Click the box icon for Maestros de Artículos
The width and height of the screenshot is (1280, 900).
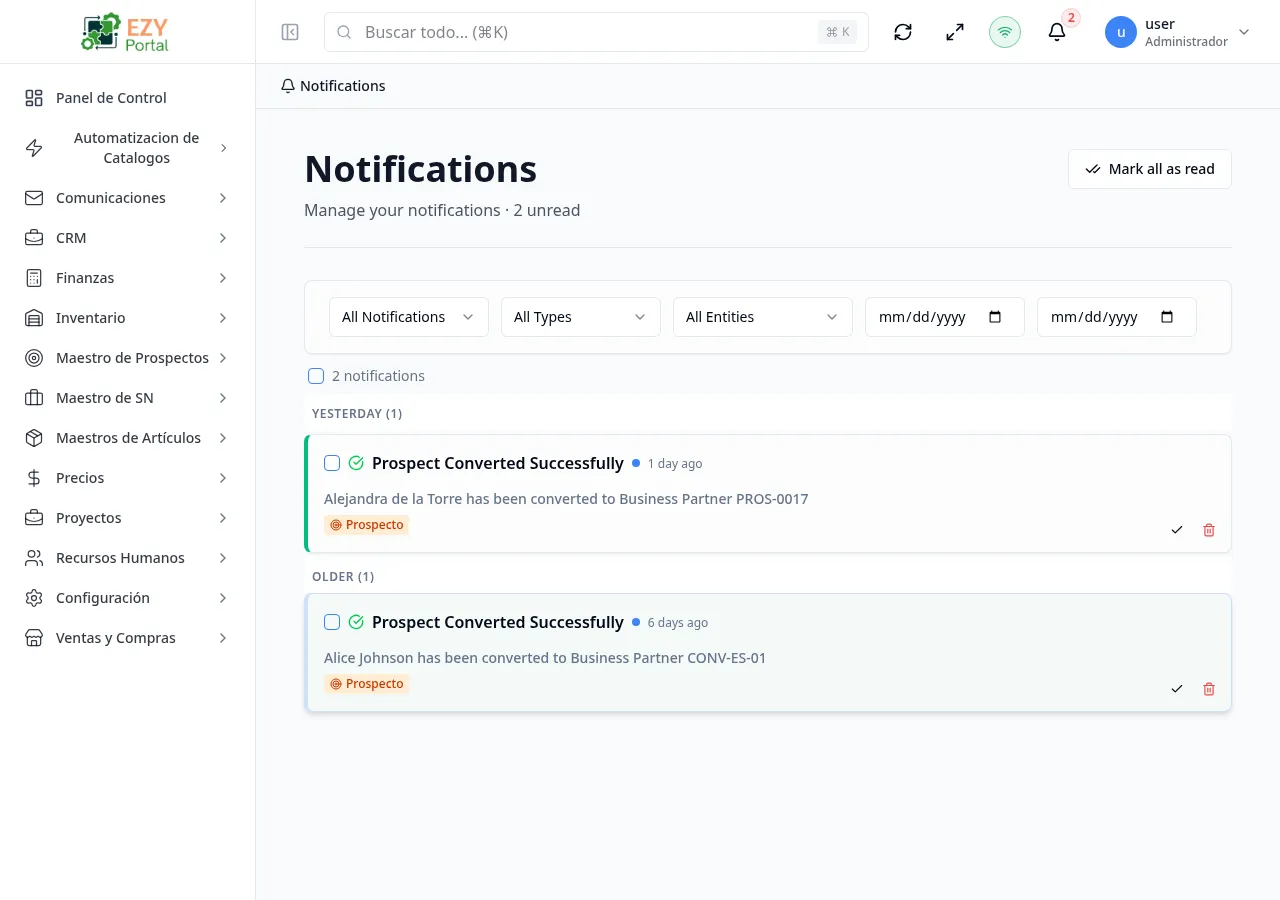click(x=34, y=438)
